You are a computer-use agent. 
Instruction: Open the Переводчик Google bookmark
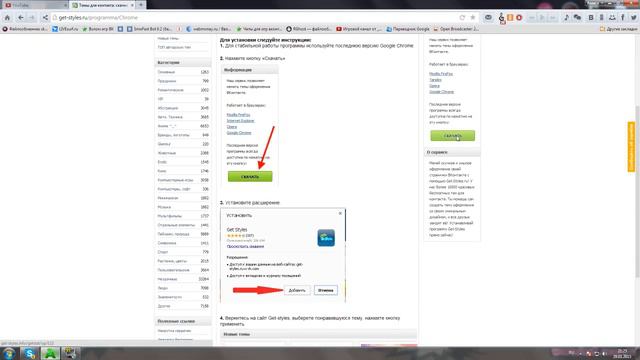pyautogui.click(x=408, y=29)
